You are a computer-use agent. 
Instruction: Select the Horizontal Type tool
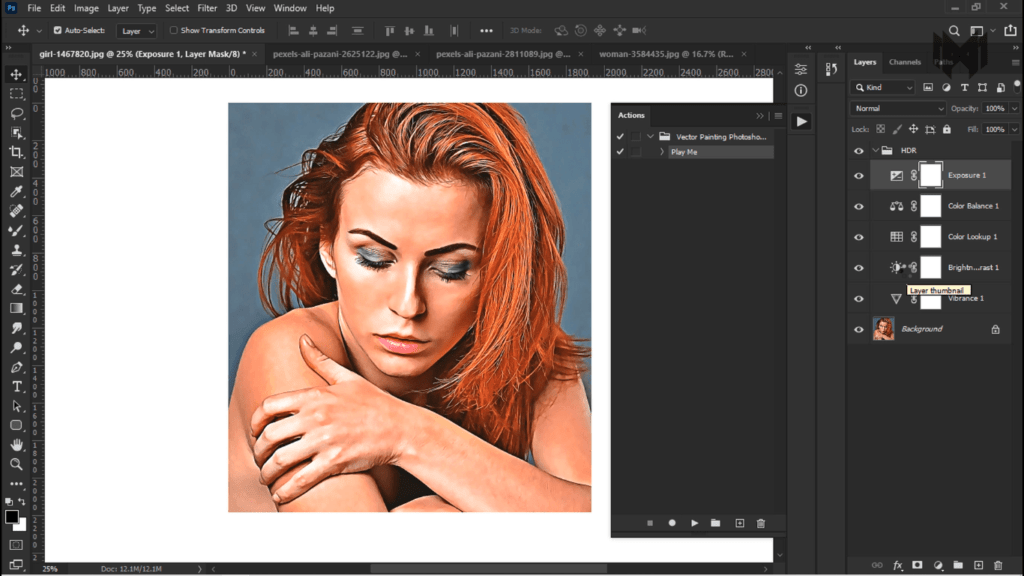click(x=16, y=387)
